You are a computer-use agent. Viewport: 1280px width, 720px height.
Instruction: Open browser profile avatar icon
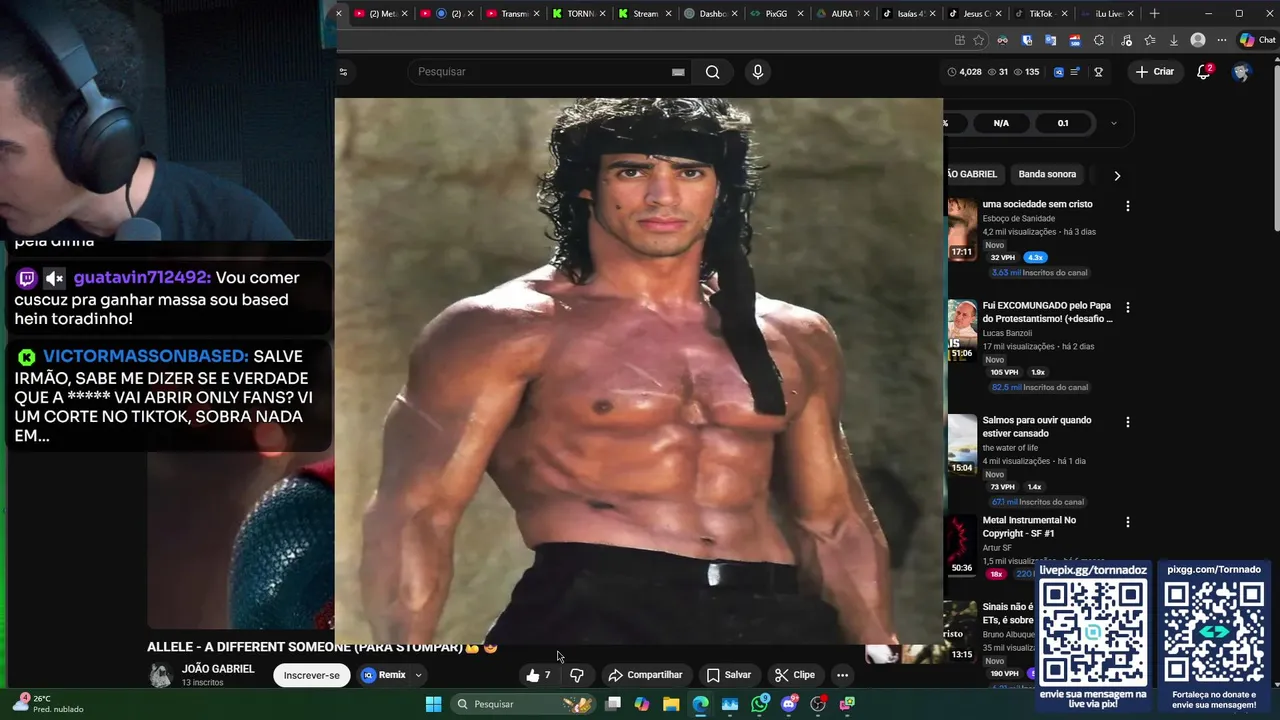tap(1198, 40)
